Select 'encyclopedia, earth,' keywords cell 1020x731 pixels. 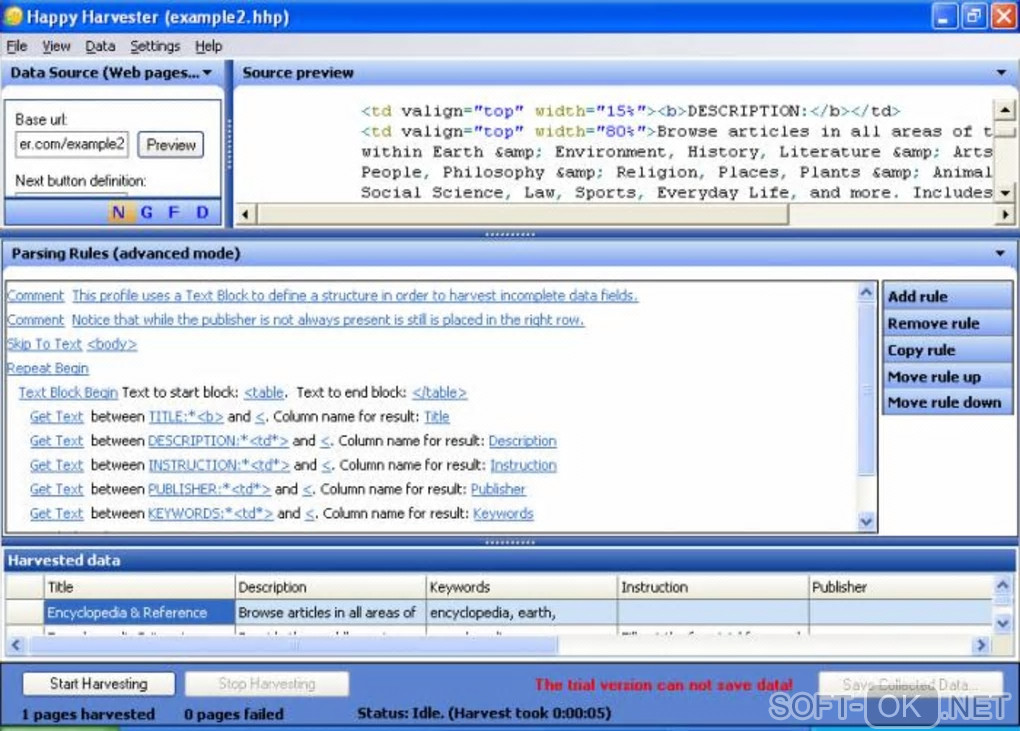point(521,612)
